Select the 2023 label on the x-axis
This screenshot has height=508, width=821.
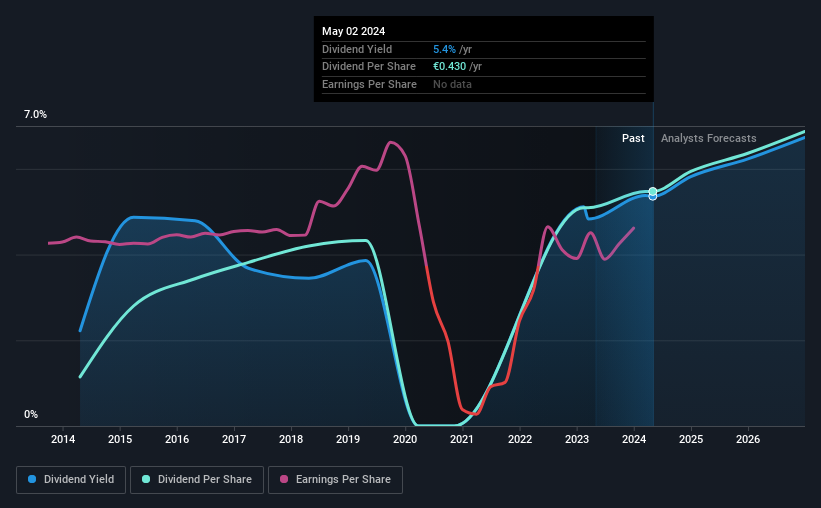click(576, 439)
